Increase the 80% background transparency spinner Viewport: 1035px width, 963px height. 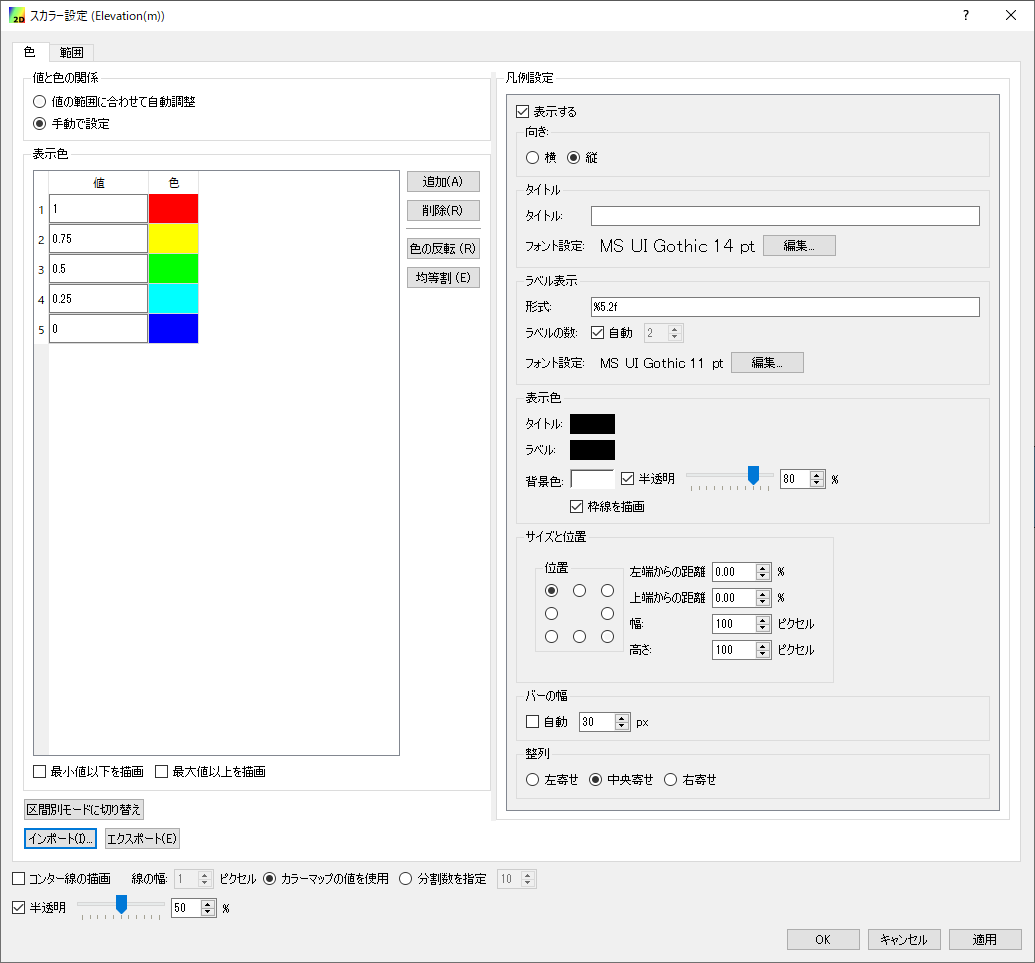tap(817, 475)
